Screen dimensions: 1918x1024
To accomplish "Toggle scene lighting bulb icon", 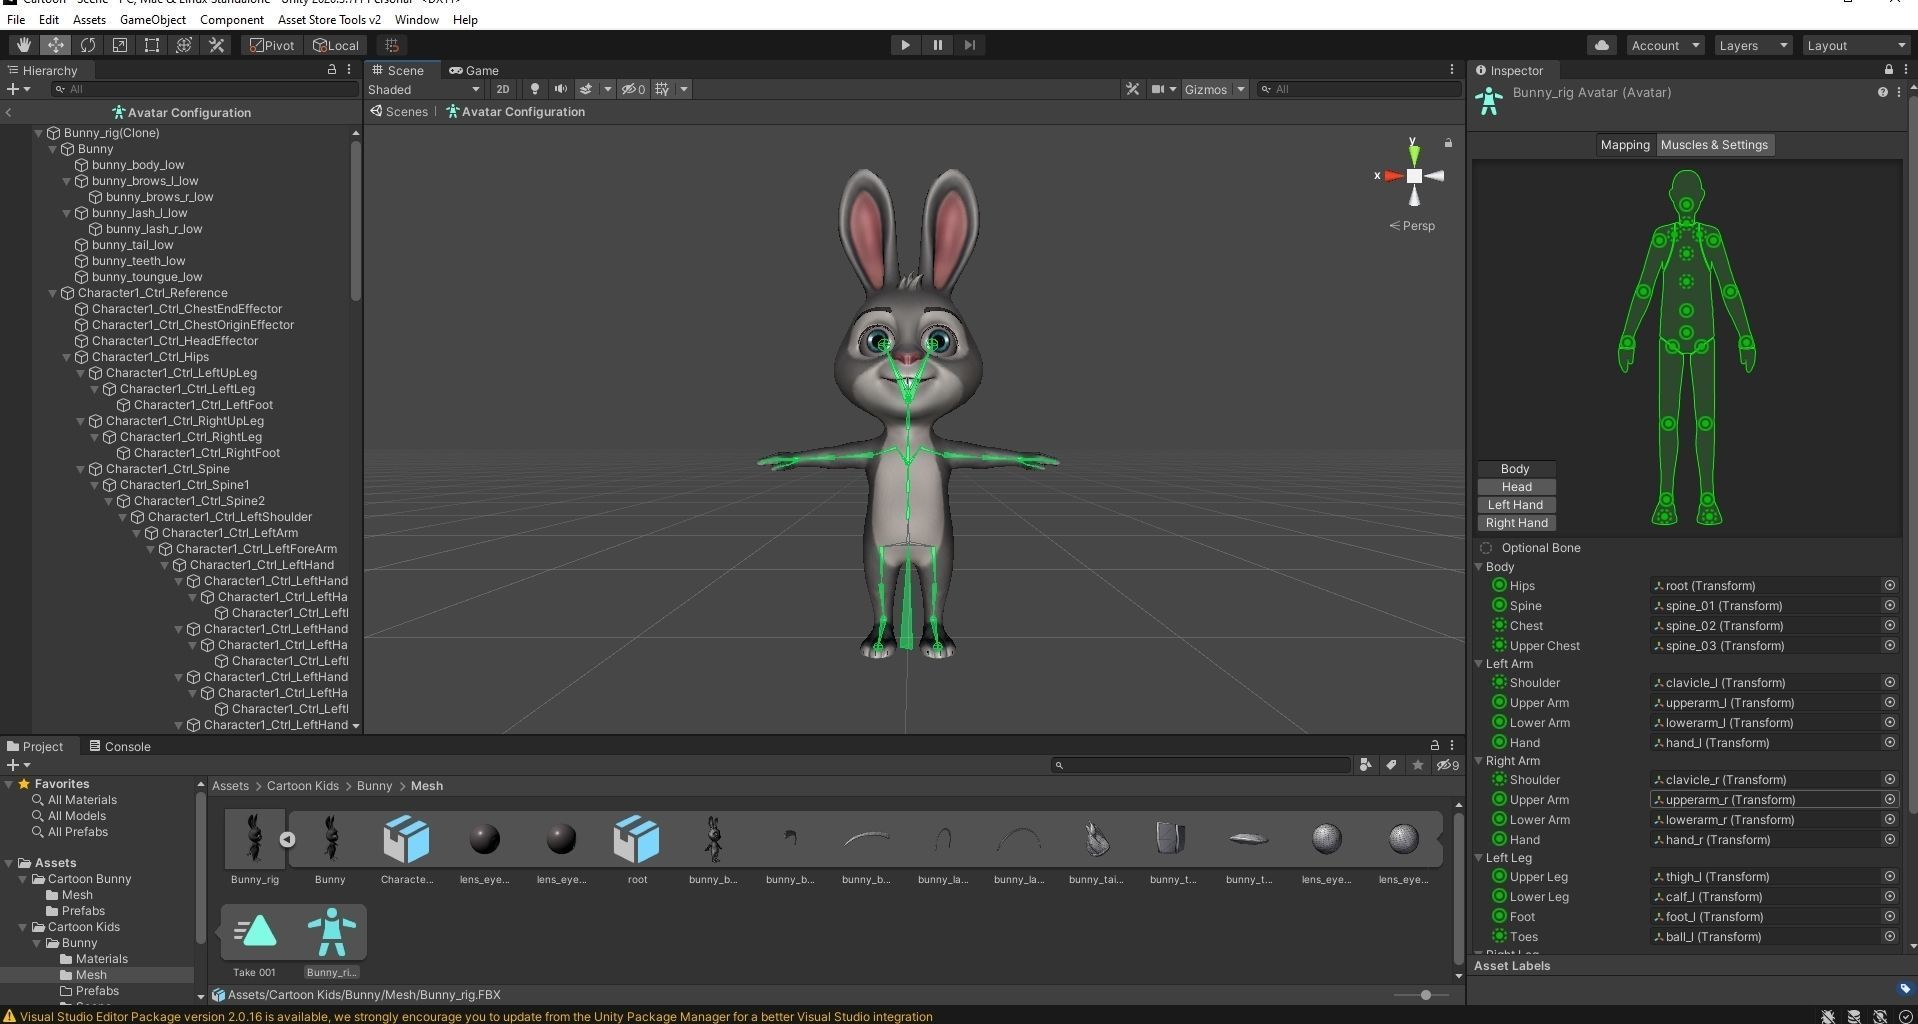I will coord(535,89).
